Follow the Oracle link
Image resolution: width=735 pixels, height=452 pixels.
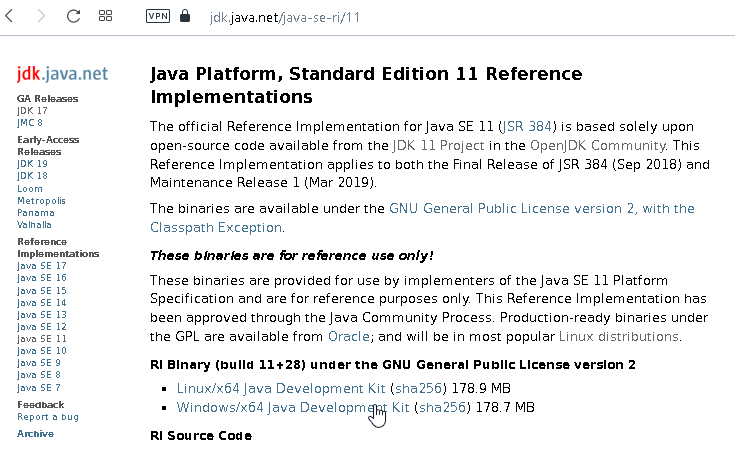[349, 337]
